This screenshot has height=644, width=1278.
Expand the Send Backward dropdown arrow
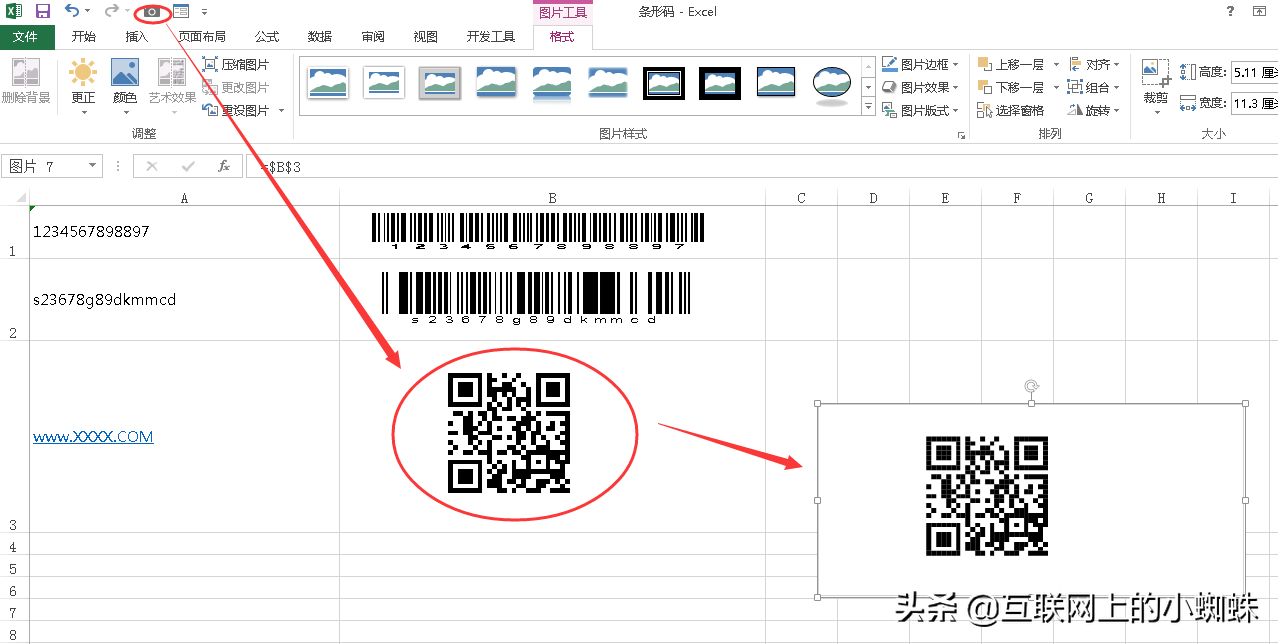(1055, 87)
